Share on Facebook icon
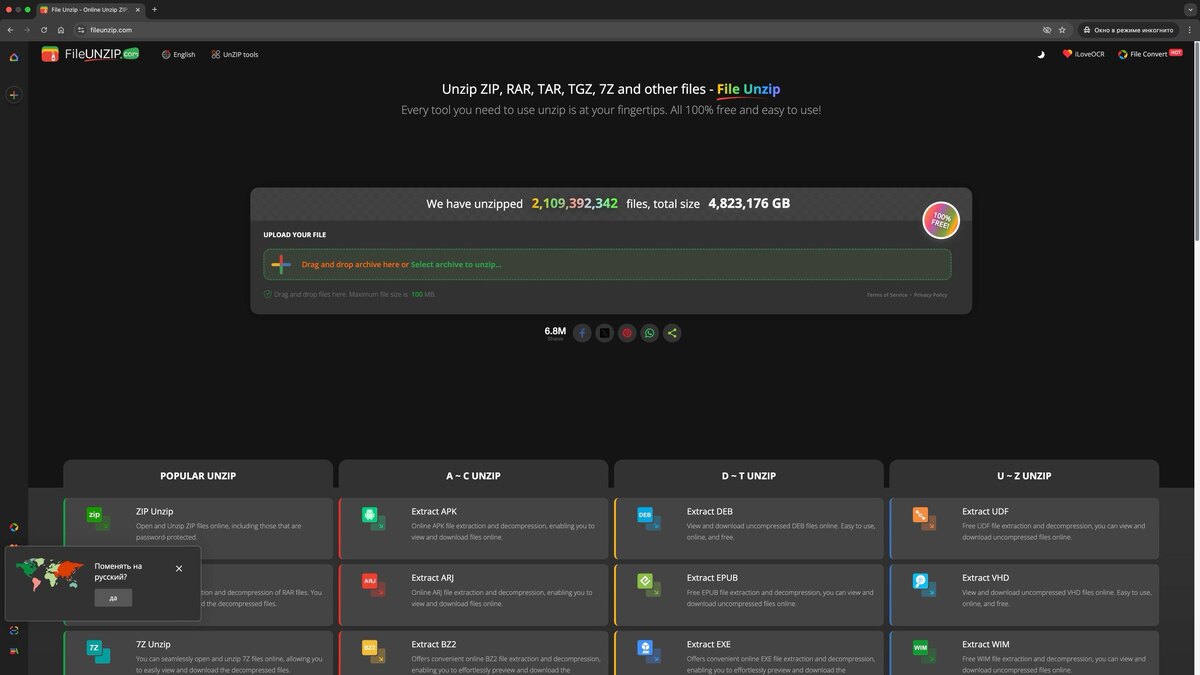The height and width of the screenshot is (675, 1200). 582,333
